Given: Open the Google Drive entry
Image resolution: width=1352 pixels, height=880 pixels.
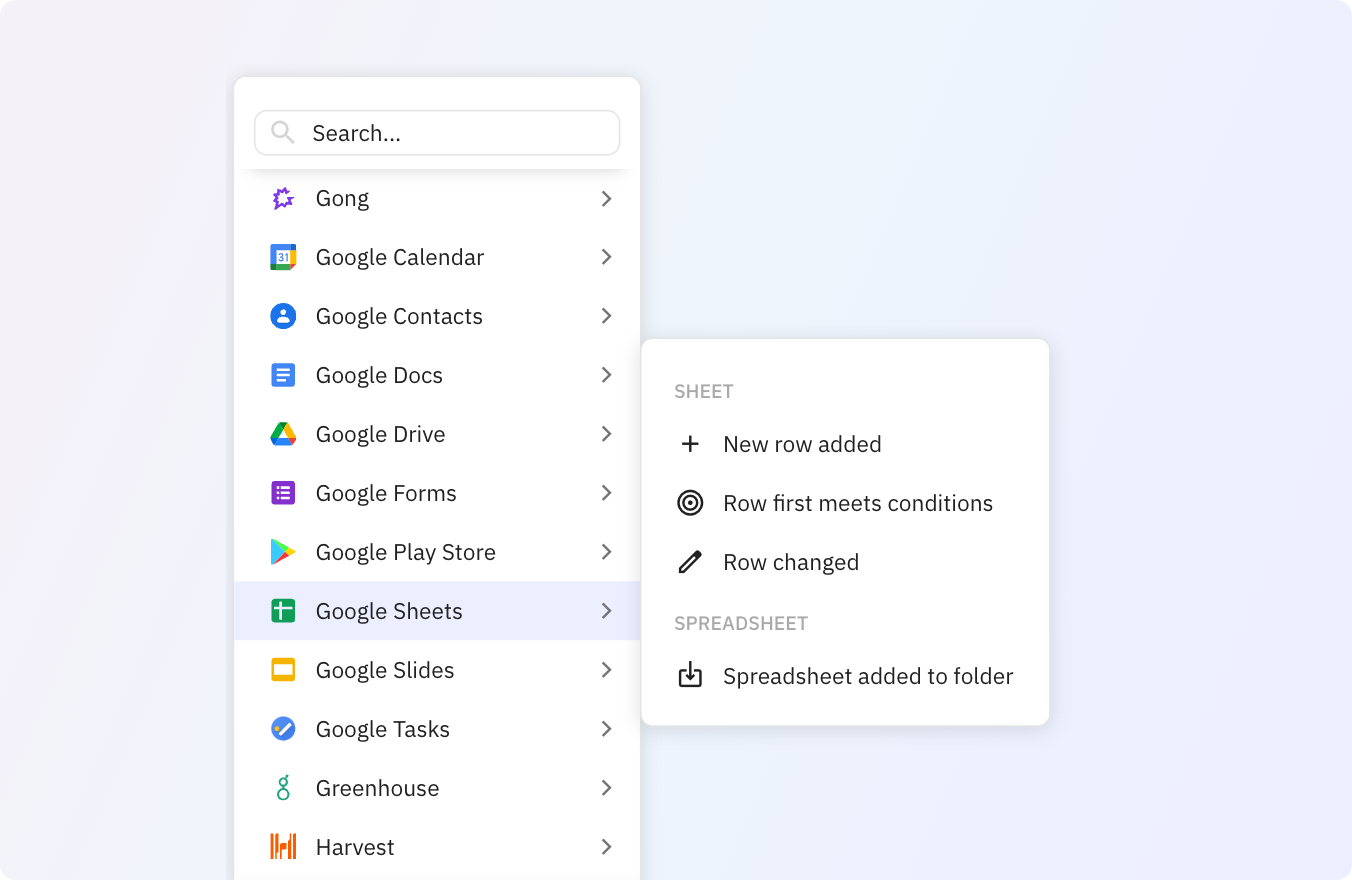Looking at the screenshot, I should pyautogui.click(x=437, y=434).
